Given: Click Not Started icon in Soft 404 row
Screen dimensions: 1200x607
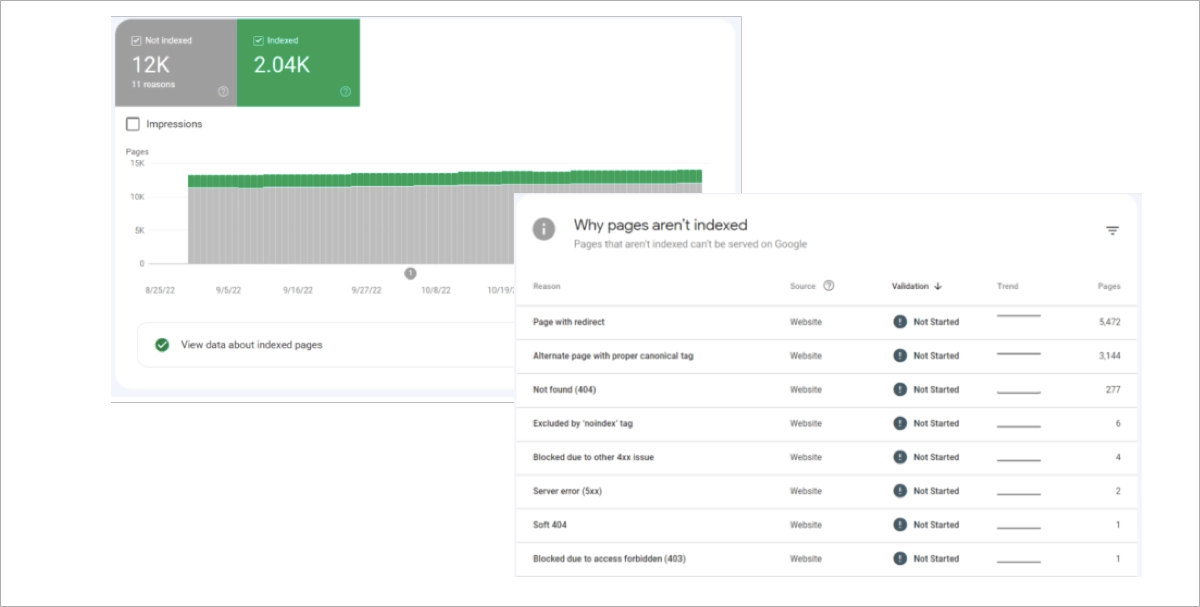Looking at the screenshot, I should [900, 525].
